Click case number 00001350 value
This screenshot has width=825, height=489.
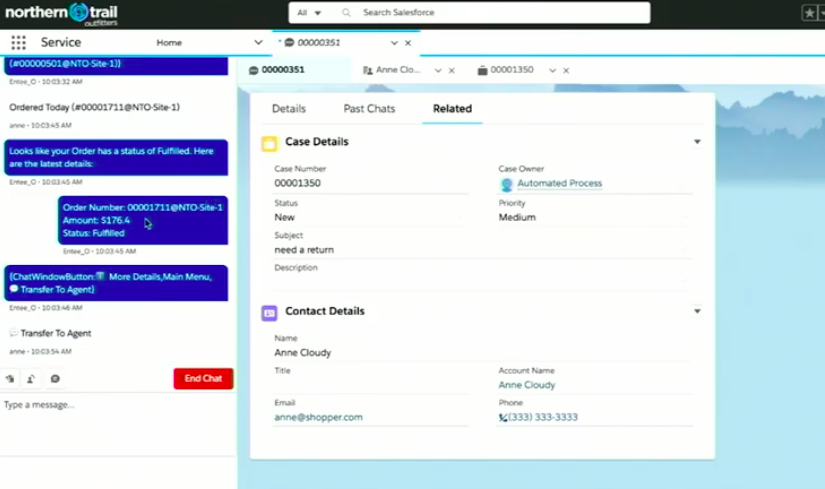tap(297, 183)
